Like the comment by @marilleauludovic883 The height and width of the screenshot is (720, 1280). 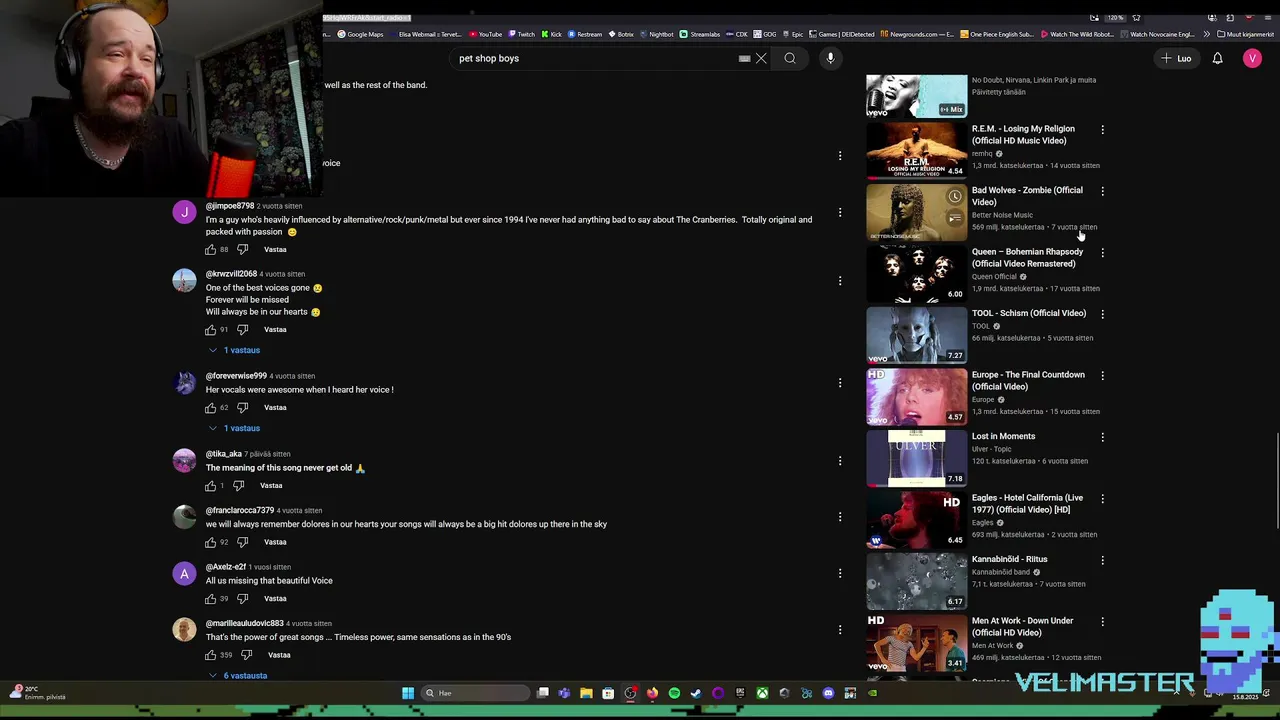tap(210, 655)
